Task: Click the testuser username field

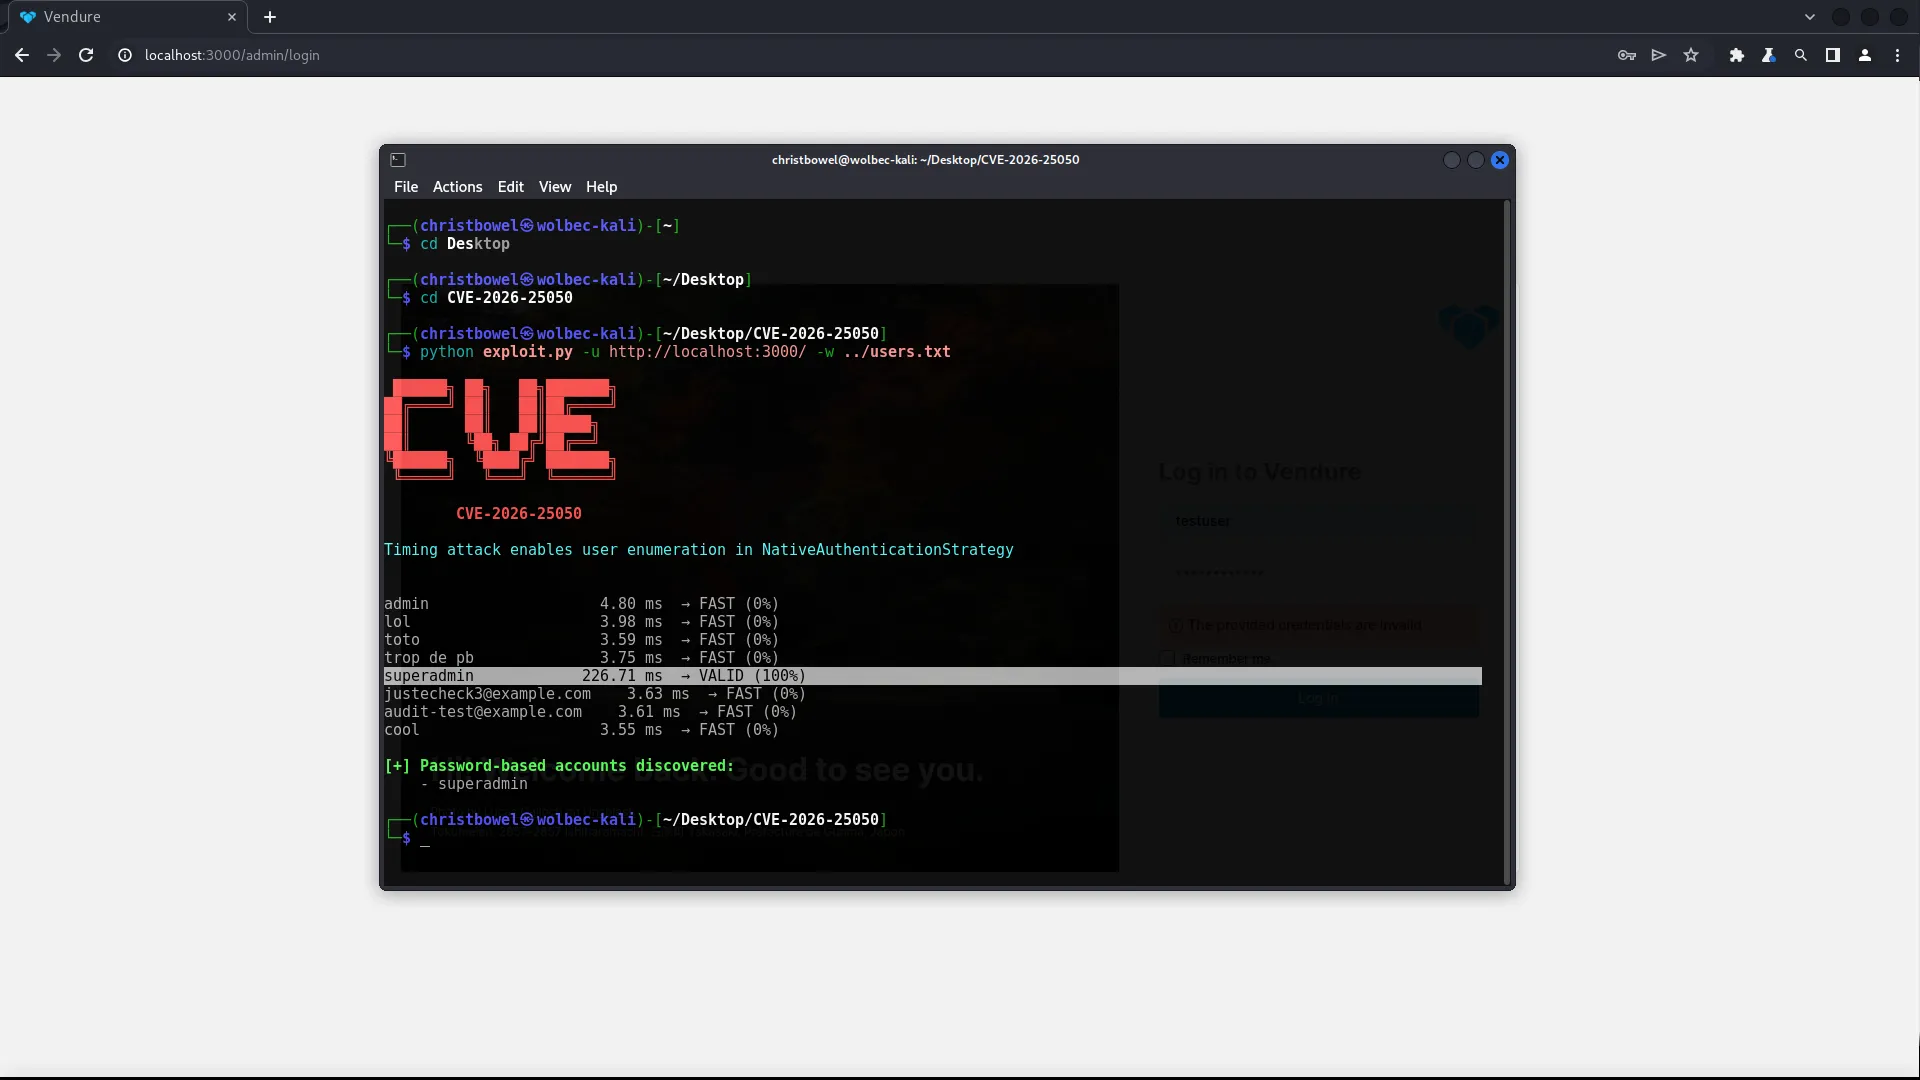Action: pos(1317,521)
